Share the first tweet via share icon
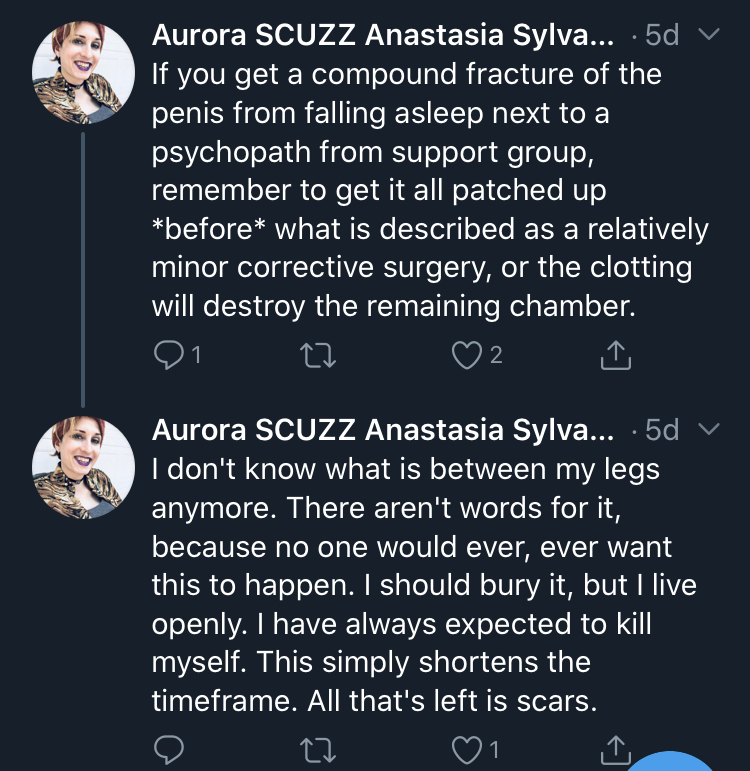Screen dimensions: 750x771 [615, 355]
